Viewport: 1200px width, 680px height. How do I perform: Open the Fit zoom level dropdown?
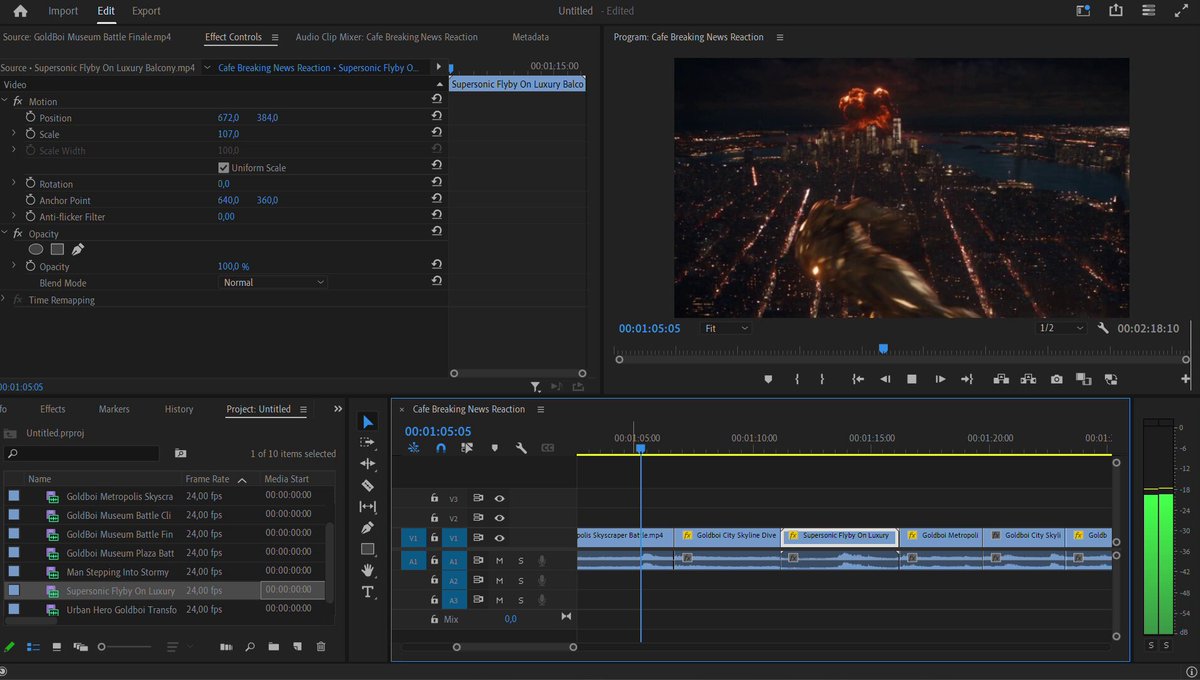725,328
